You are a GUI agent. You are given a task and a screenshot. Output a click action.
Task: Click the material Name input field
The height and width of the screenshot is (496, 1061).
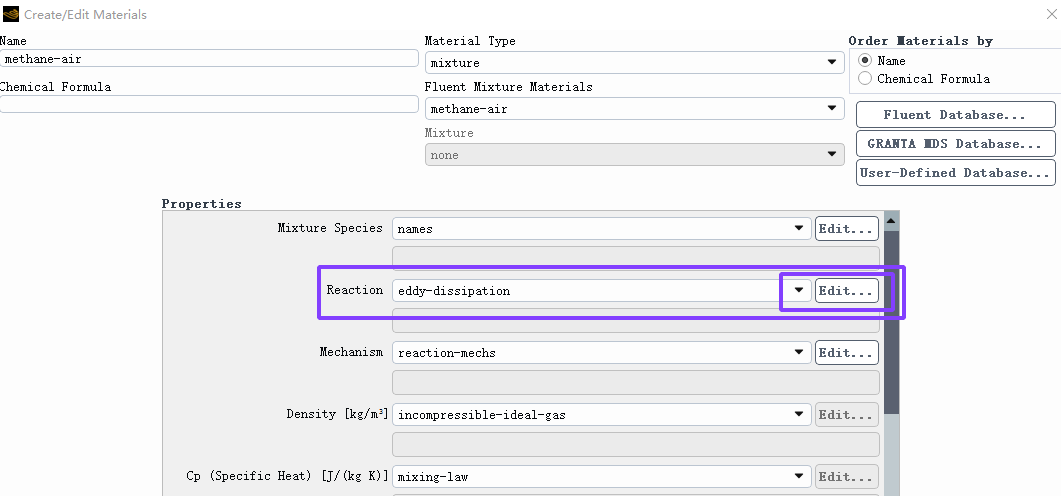point(209,59)
